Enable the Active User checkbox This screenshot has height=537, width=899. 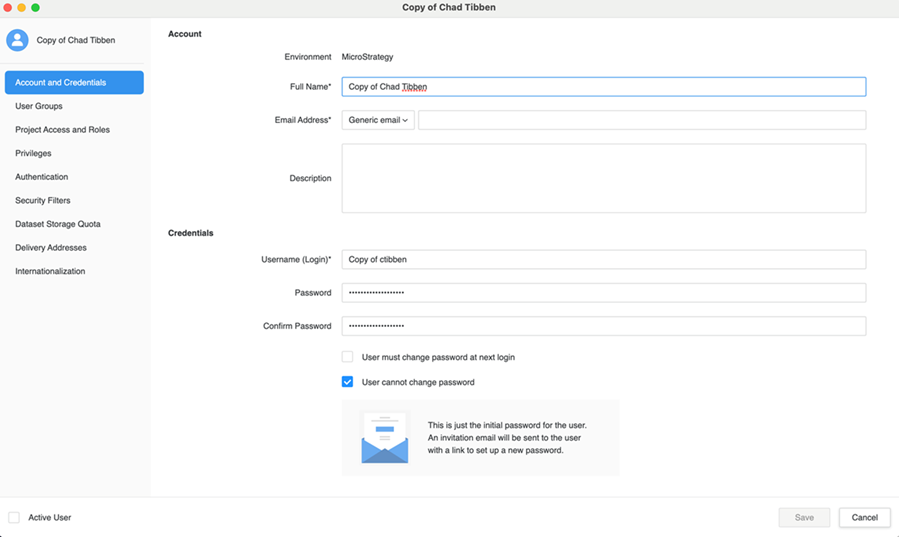tap(14, 517)
